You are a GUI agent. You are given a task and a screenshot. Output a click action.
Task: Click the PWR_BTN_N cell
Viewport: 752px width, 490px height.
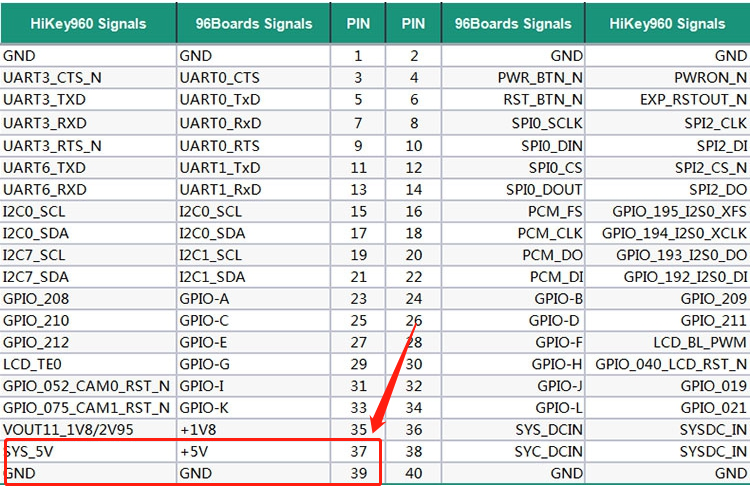pyautogui.click(x=512, y=77)
